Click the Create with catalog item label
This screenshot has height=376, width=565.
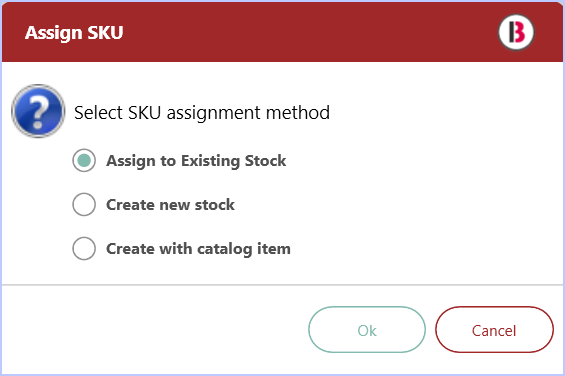coord(198,249)
